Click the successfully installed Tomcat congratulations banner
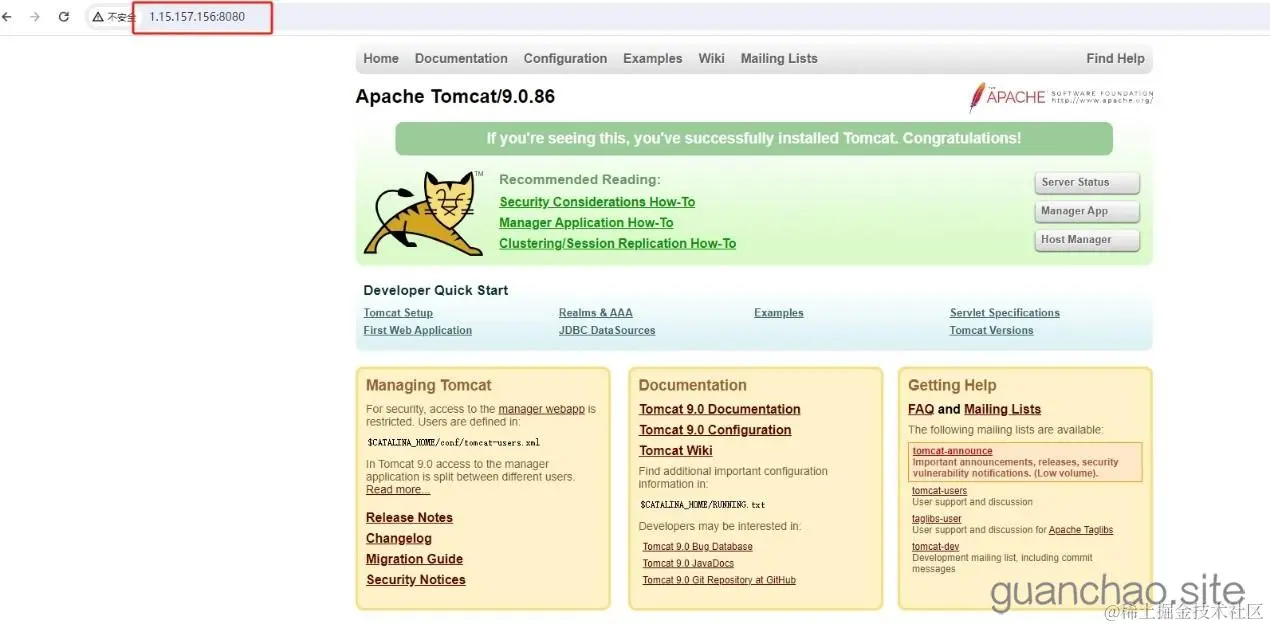The height and width of the screenshot is (628, 1270). tap(754, 139)
